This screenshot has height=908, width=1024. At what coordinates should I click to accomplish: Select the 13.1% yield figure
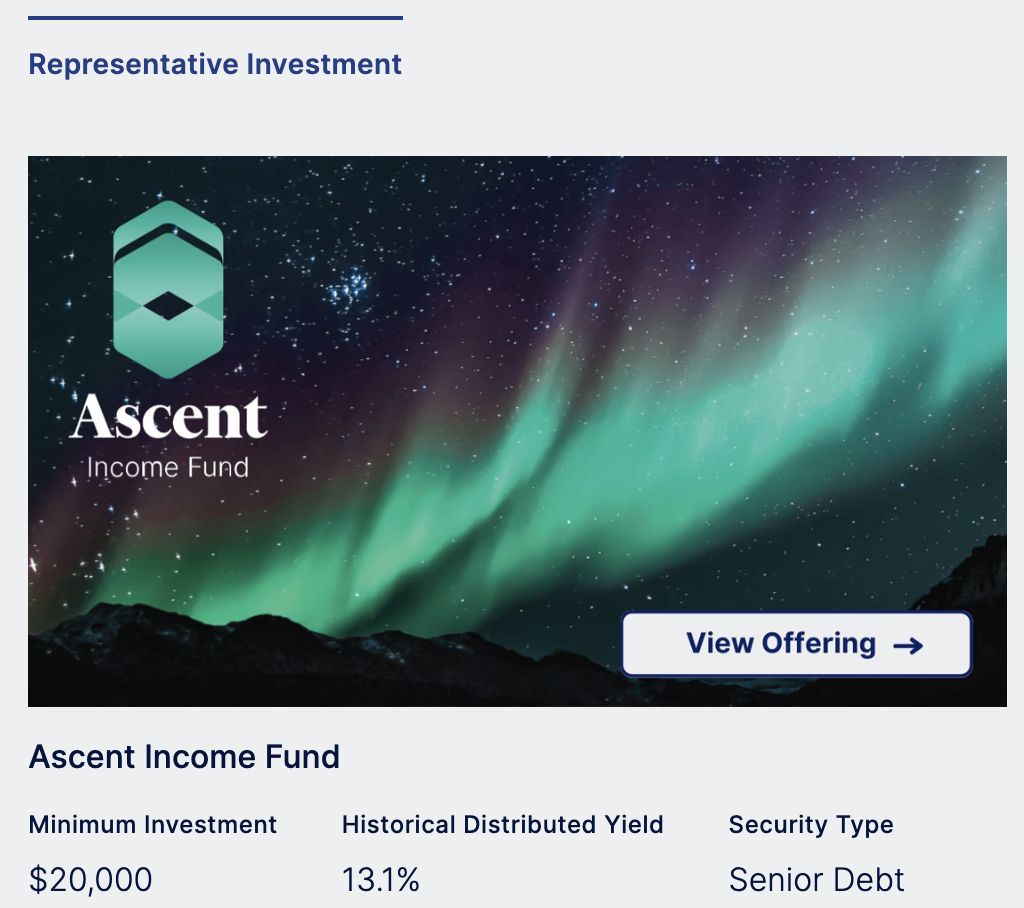click(x=382, y=879)
